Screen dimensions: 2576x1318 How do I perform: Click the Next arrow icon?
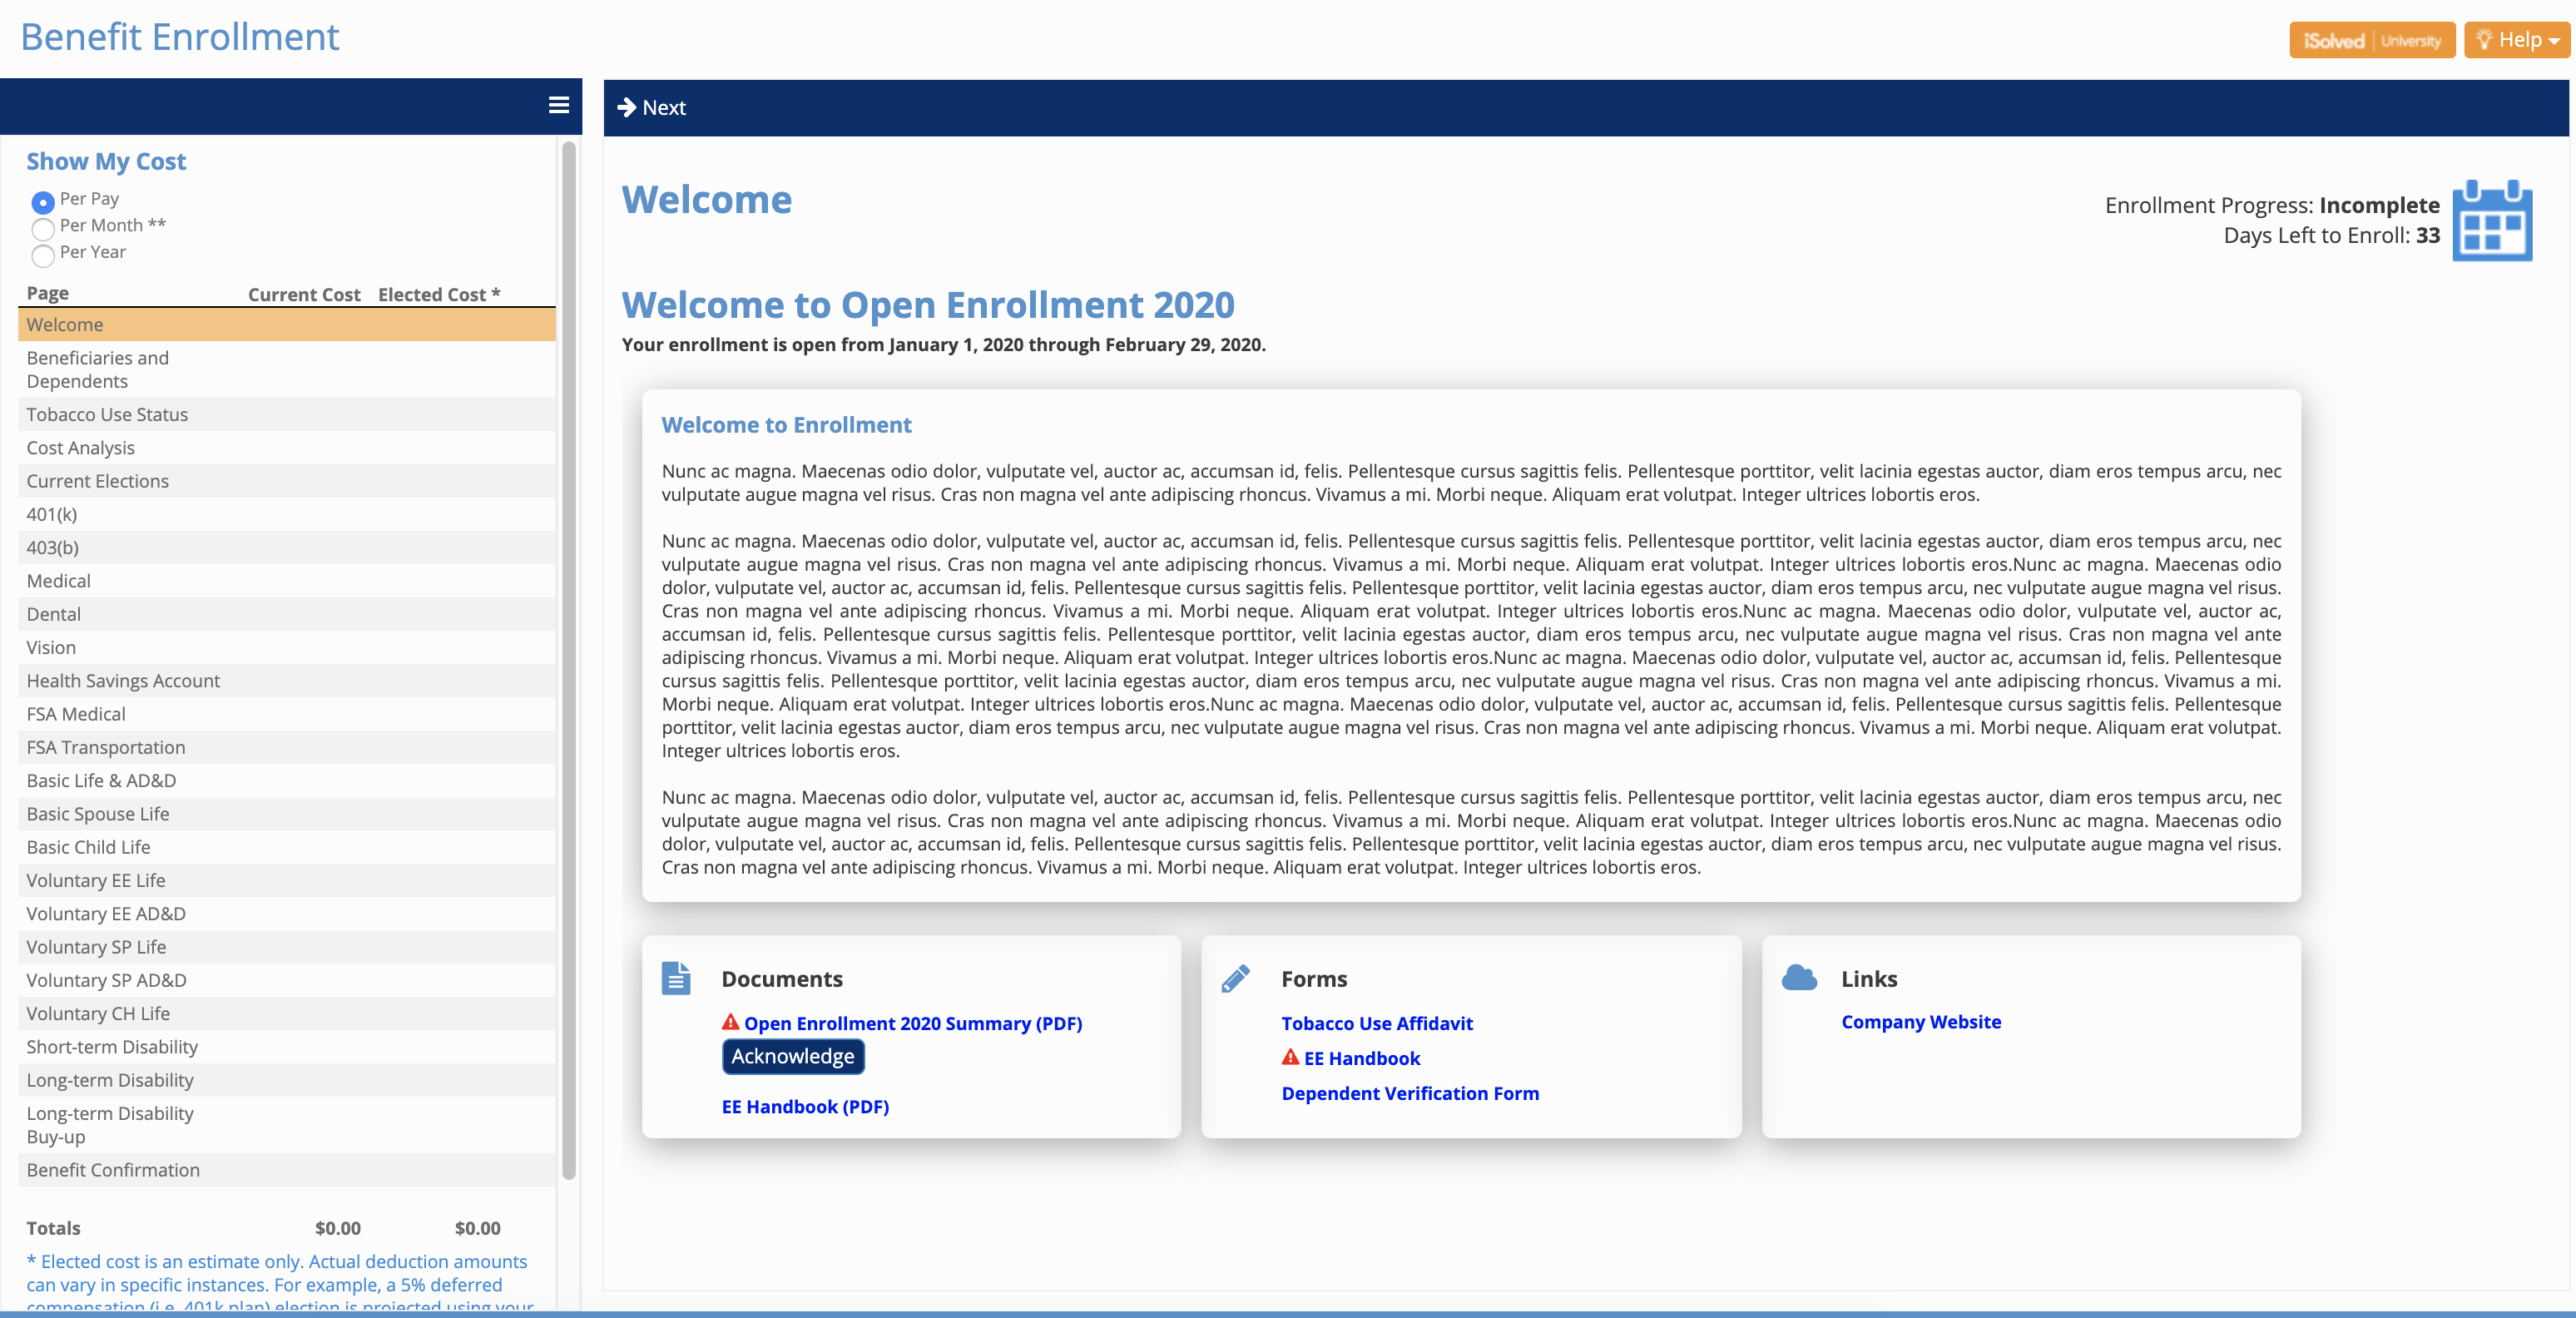coord(628,107)
